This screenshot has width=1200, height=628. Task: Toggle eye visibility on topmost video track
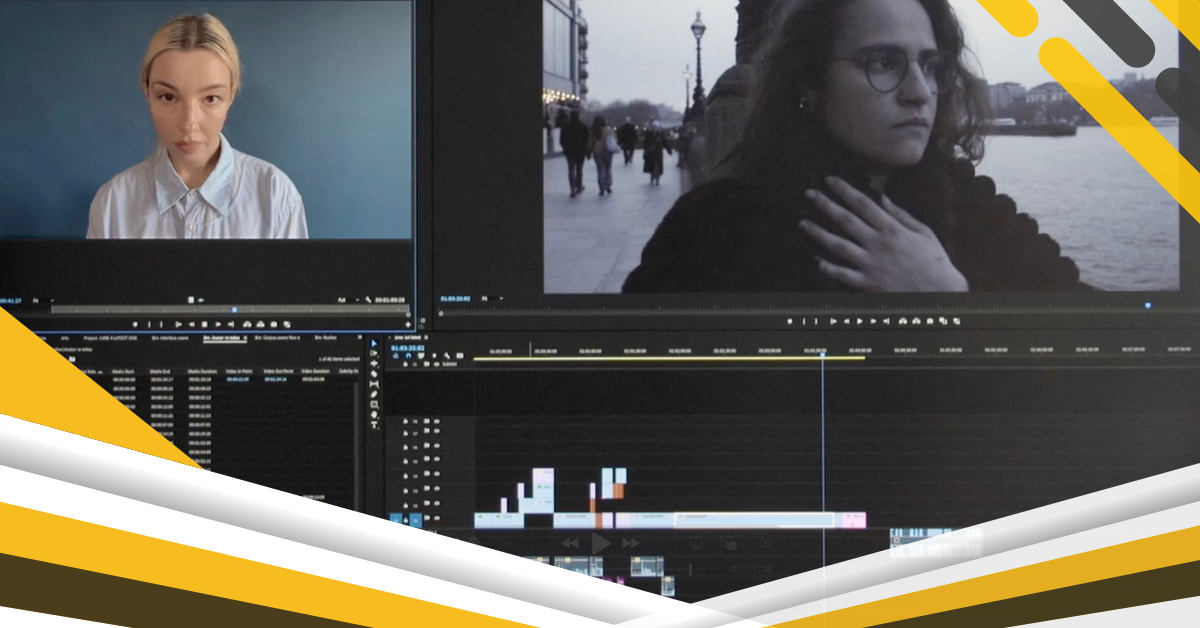pos(437,422)
